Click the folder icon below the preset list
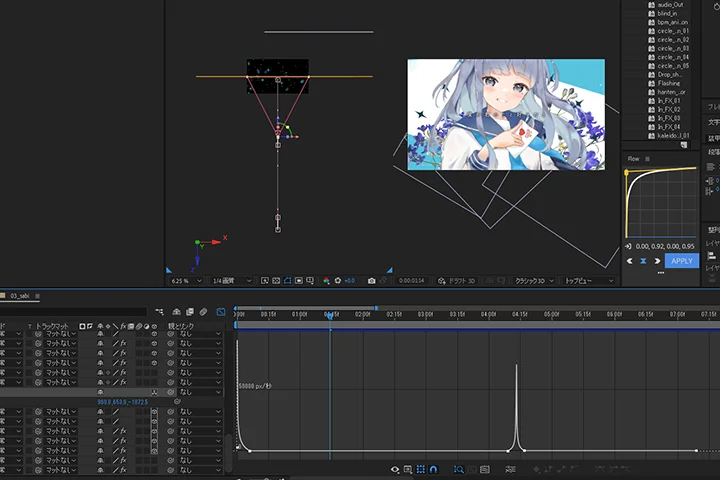This screenshot has width=720, height=480. coord(684,145)
